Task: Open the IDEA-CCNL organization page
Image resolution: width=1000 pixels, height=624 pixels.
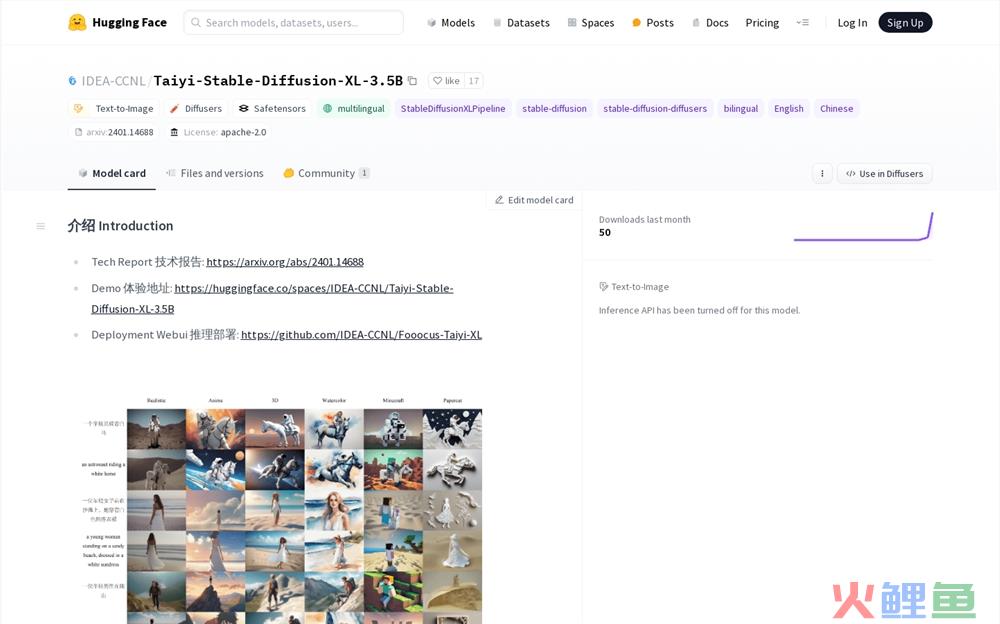Action: tap(114, 81)
